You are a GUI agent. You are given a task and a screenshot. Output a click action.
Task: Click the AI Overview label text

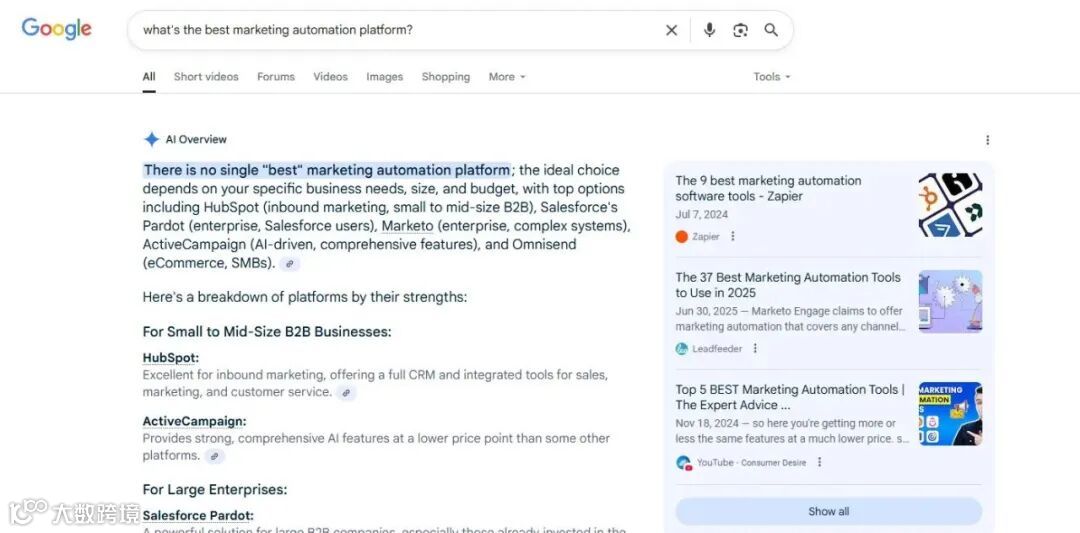pyautogui.click(x=196, y=139)
